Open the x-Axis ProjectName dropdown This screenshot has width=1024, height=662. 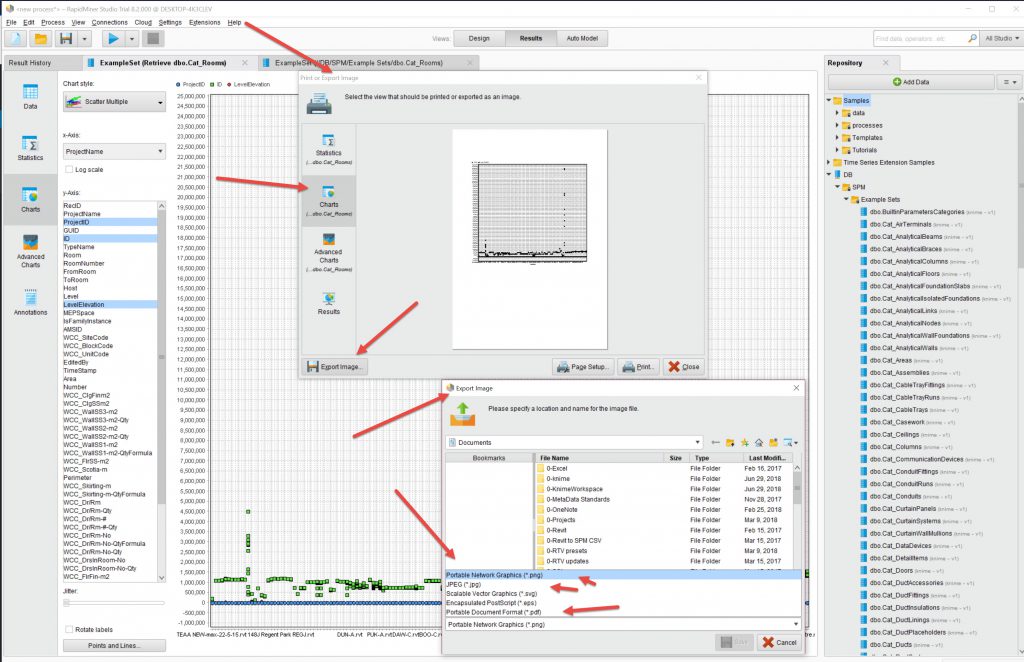[x=114, y=151]
